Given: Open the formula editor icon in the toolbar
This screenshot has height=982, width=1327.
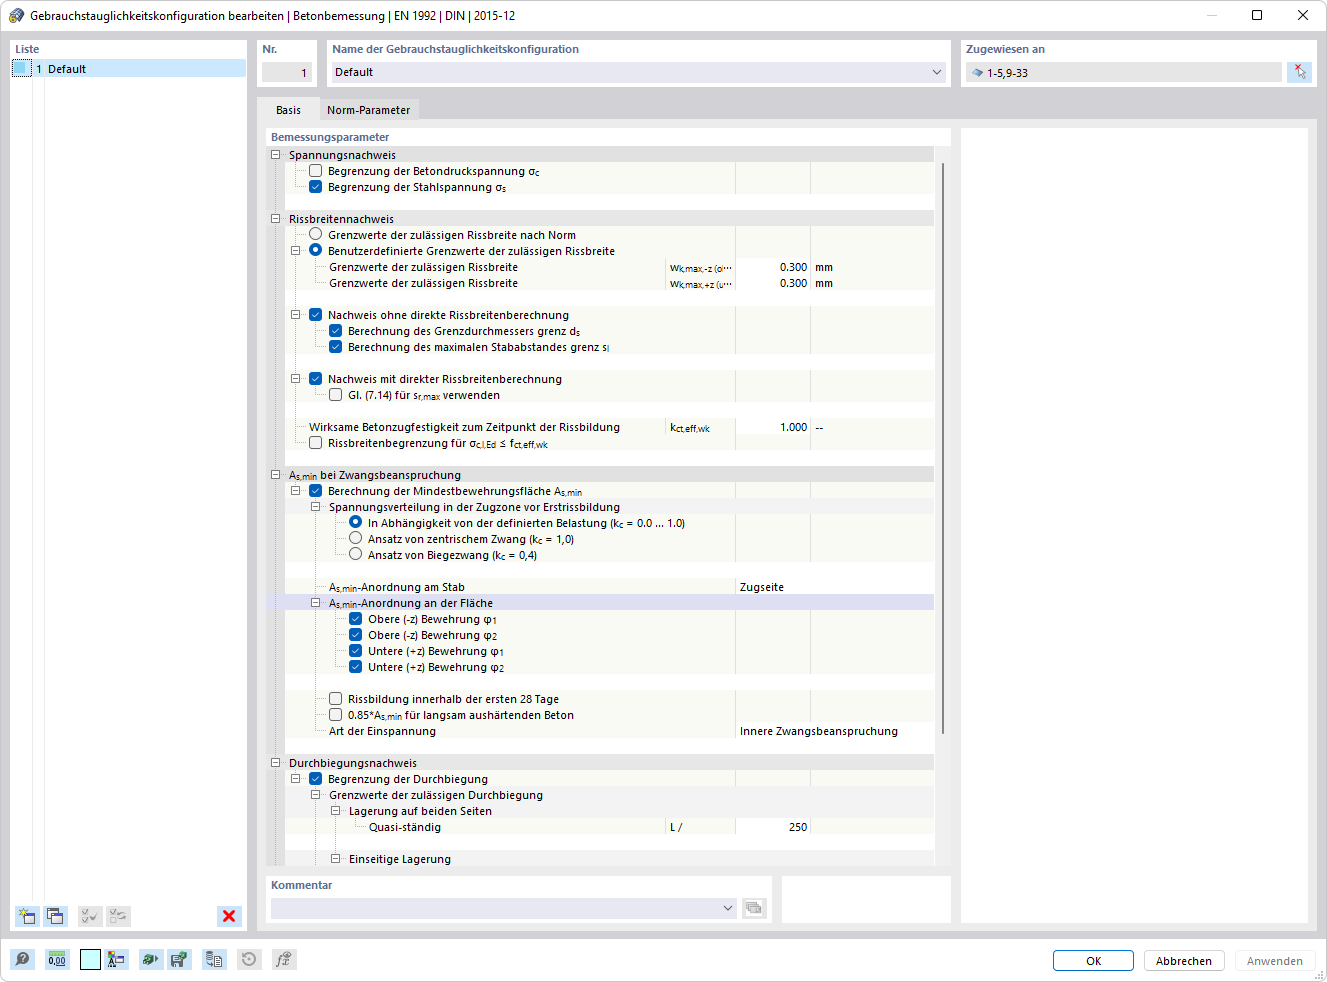Looking at the screenshot, I should pos(283,959).
